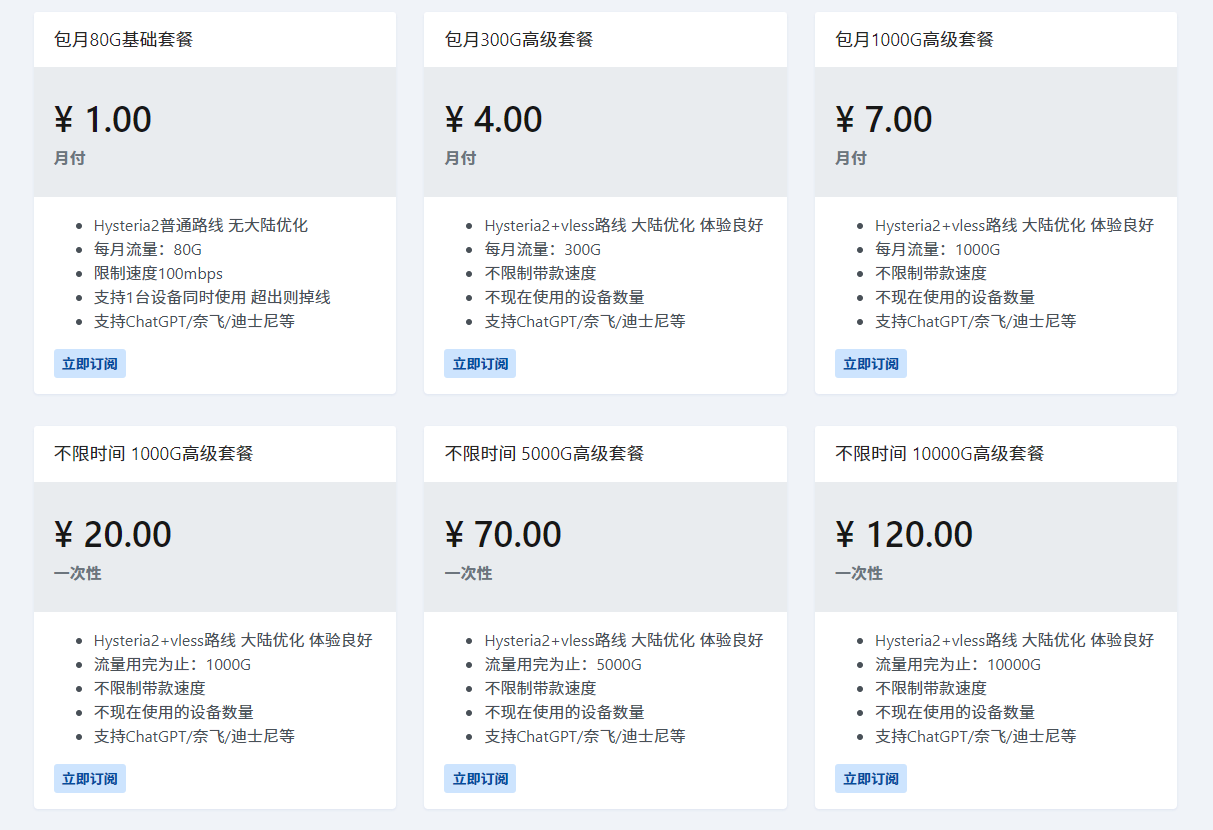Click the 限制速度100mbps feature line
Image resolution: width=1213 pixels, height=830 pixels.
tap(158, 274)
